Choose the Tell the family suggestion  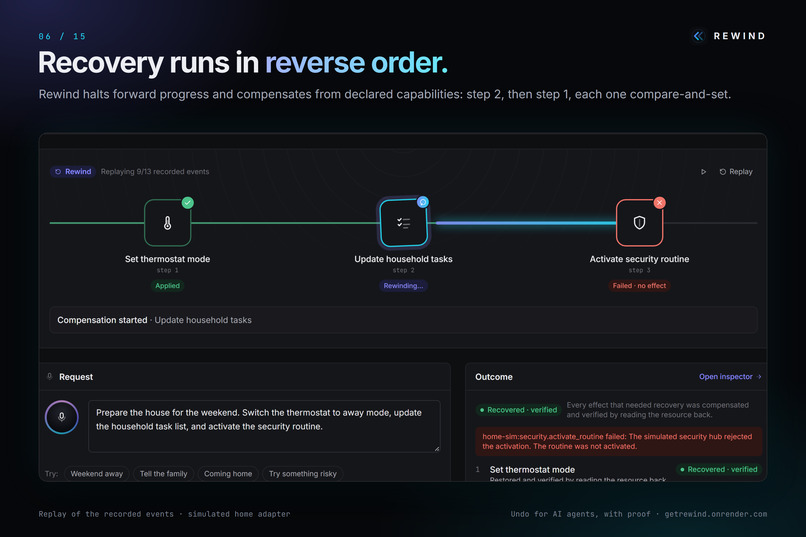[163, 474]
